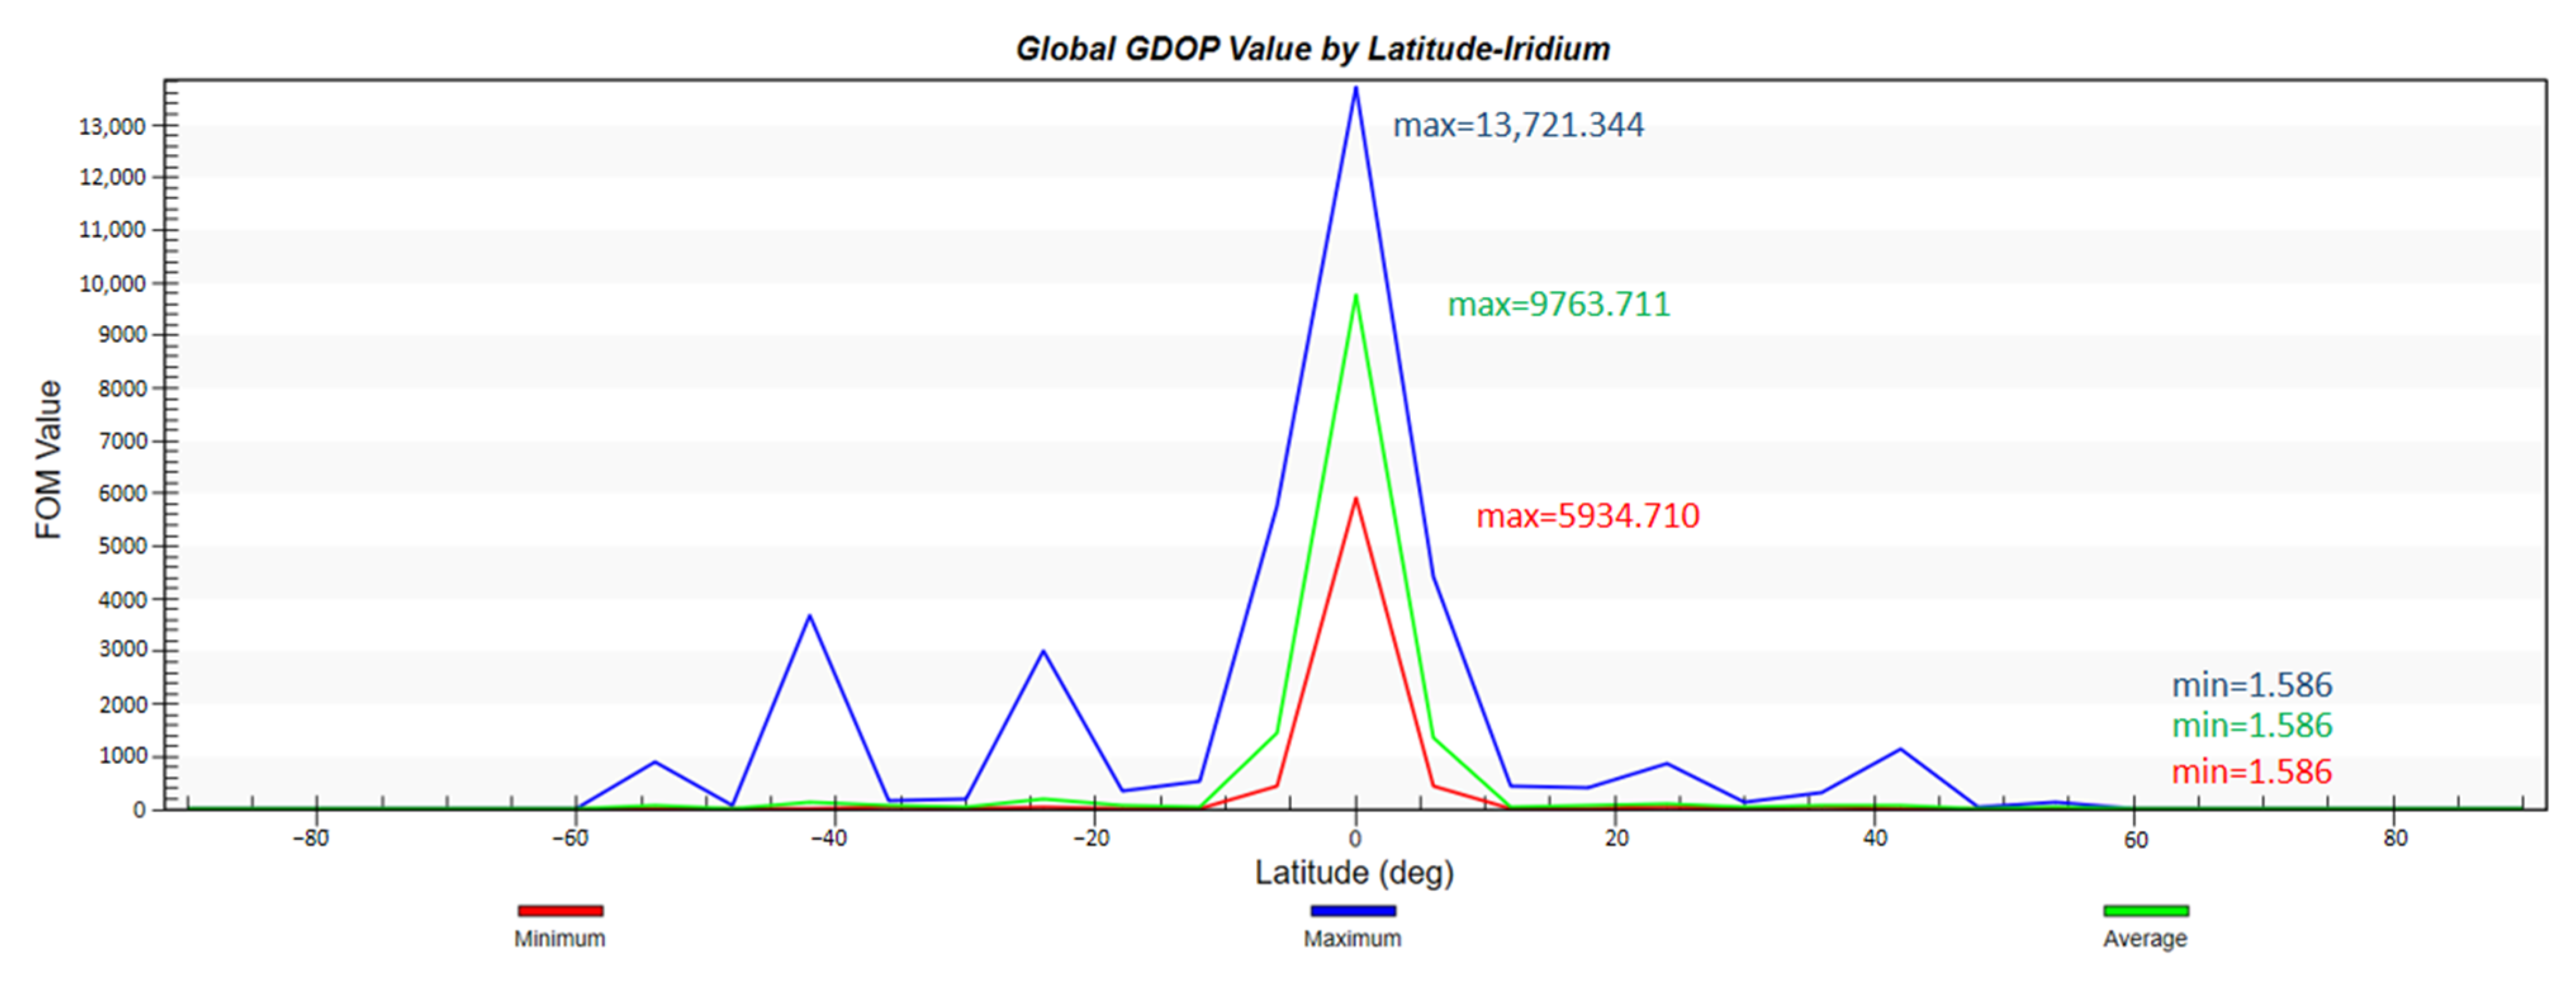
Task: Click the chart title Global GDOP Value
Action: (x=1312, y=48)
